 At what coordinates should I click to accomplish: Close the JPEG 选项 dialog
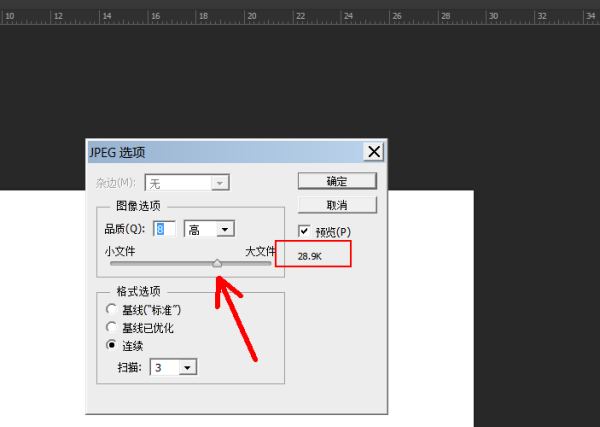click(374, 152)
